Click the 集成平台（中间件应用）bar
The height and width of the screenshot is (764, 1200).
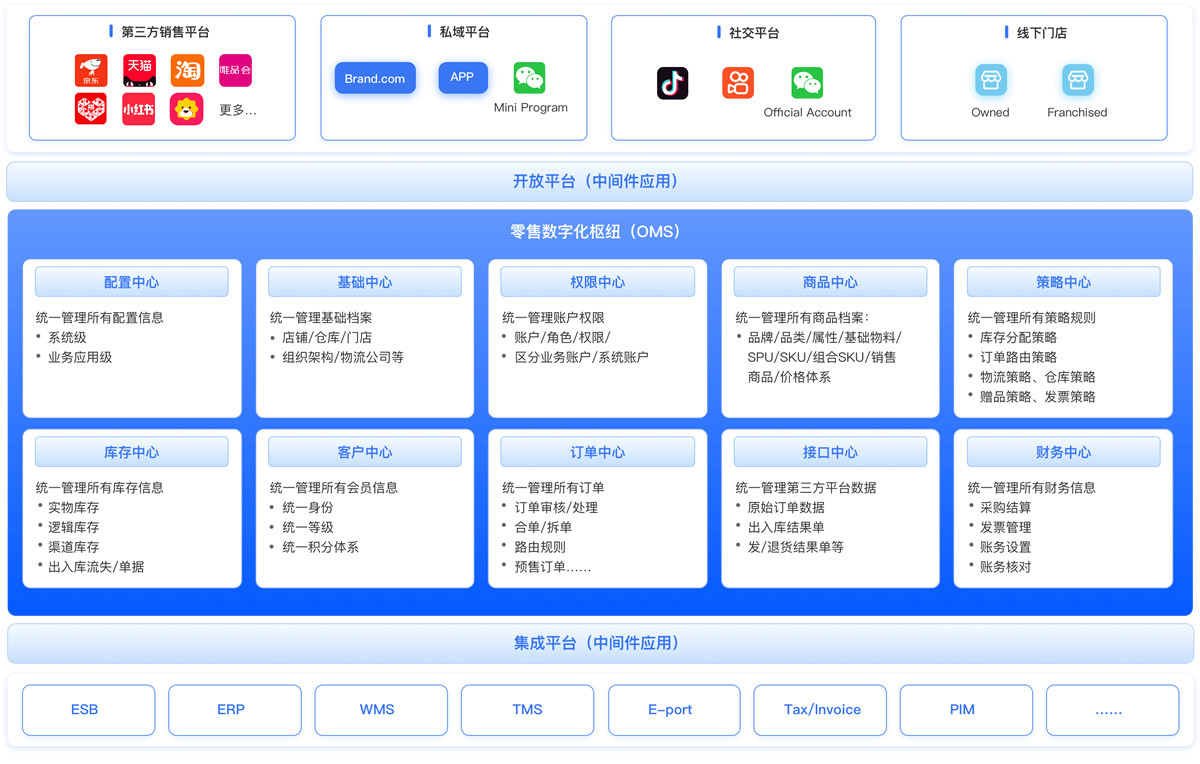(600, 643)
